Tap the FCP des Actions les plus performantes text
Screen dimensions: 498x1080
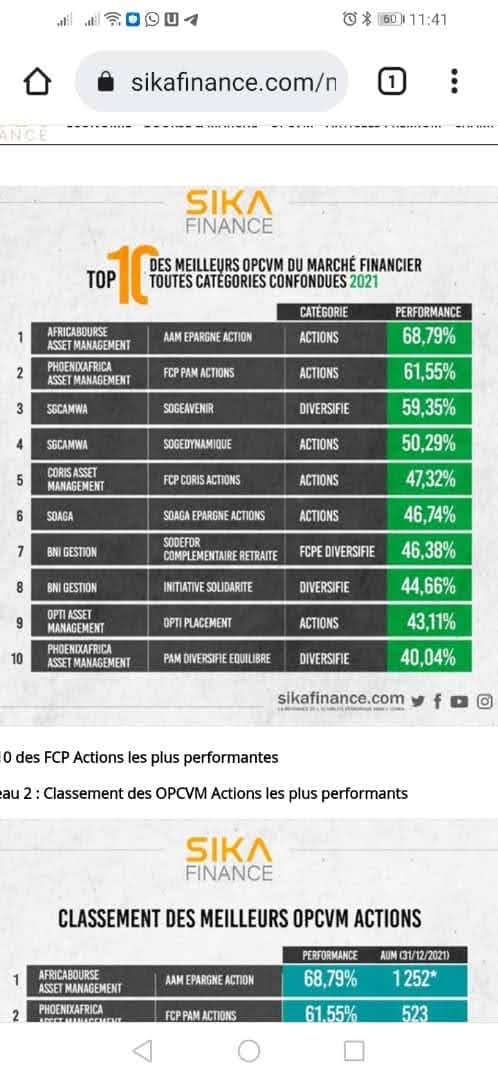(x=139, y=758)
